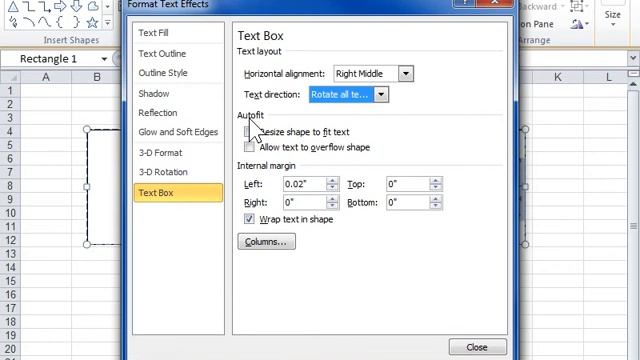The width and height of the screenshot is (640, 360).
Task: Insert the left brace shape
Action: click(x=60, y=22)
